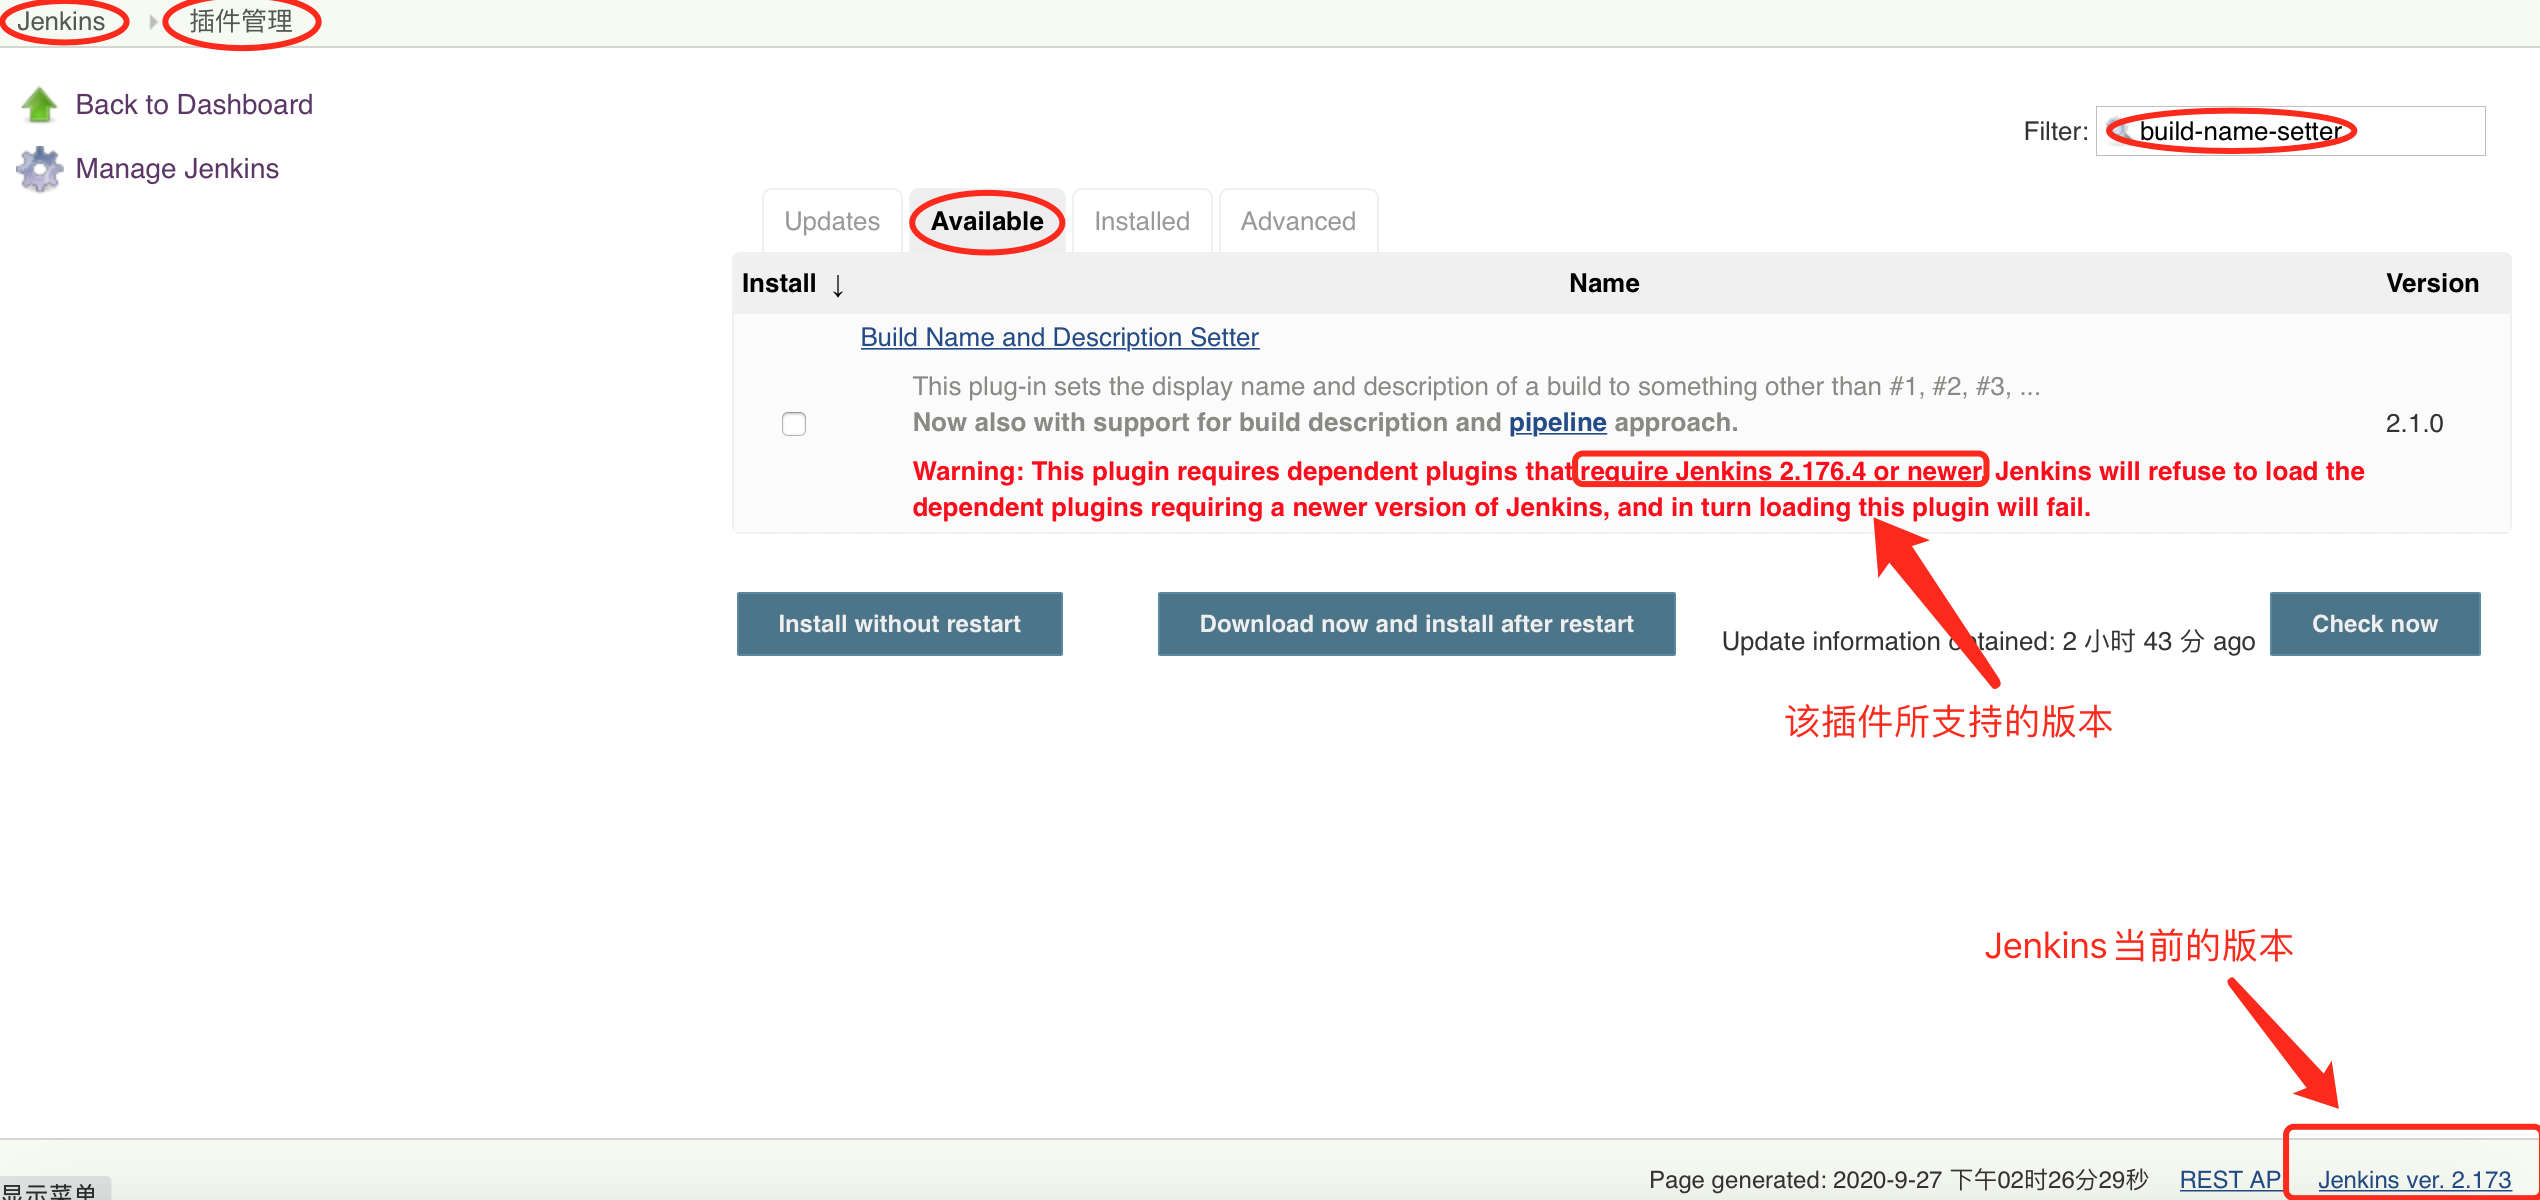Select the Available tab
Image resolution: width=2540 pixels, height=1200 pixels.
click(x=987, y=221)
